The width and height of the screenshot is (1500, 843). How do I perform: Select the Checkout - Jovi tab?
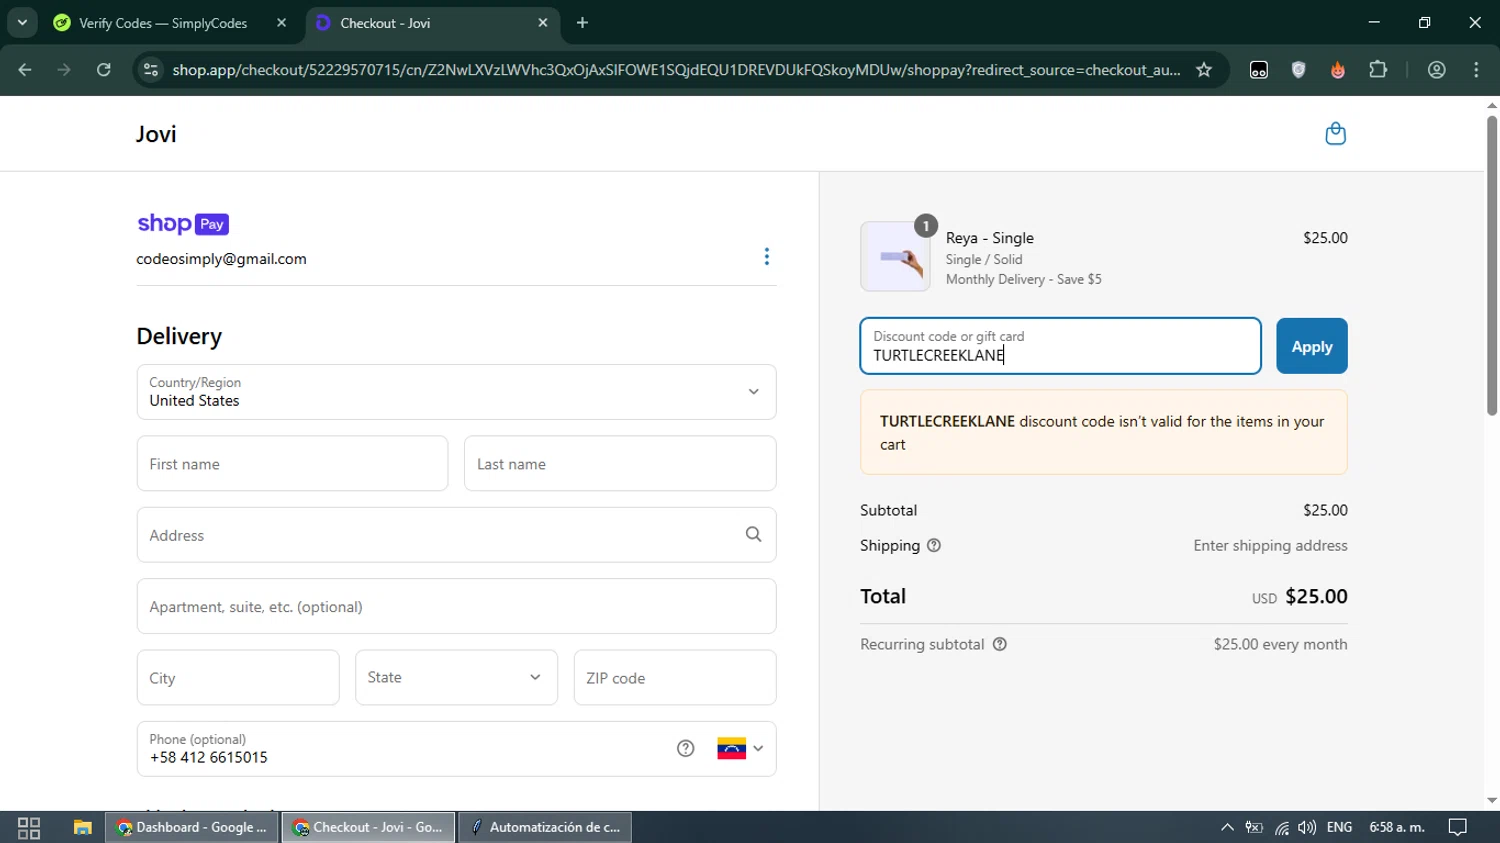[432, 23]
